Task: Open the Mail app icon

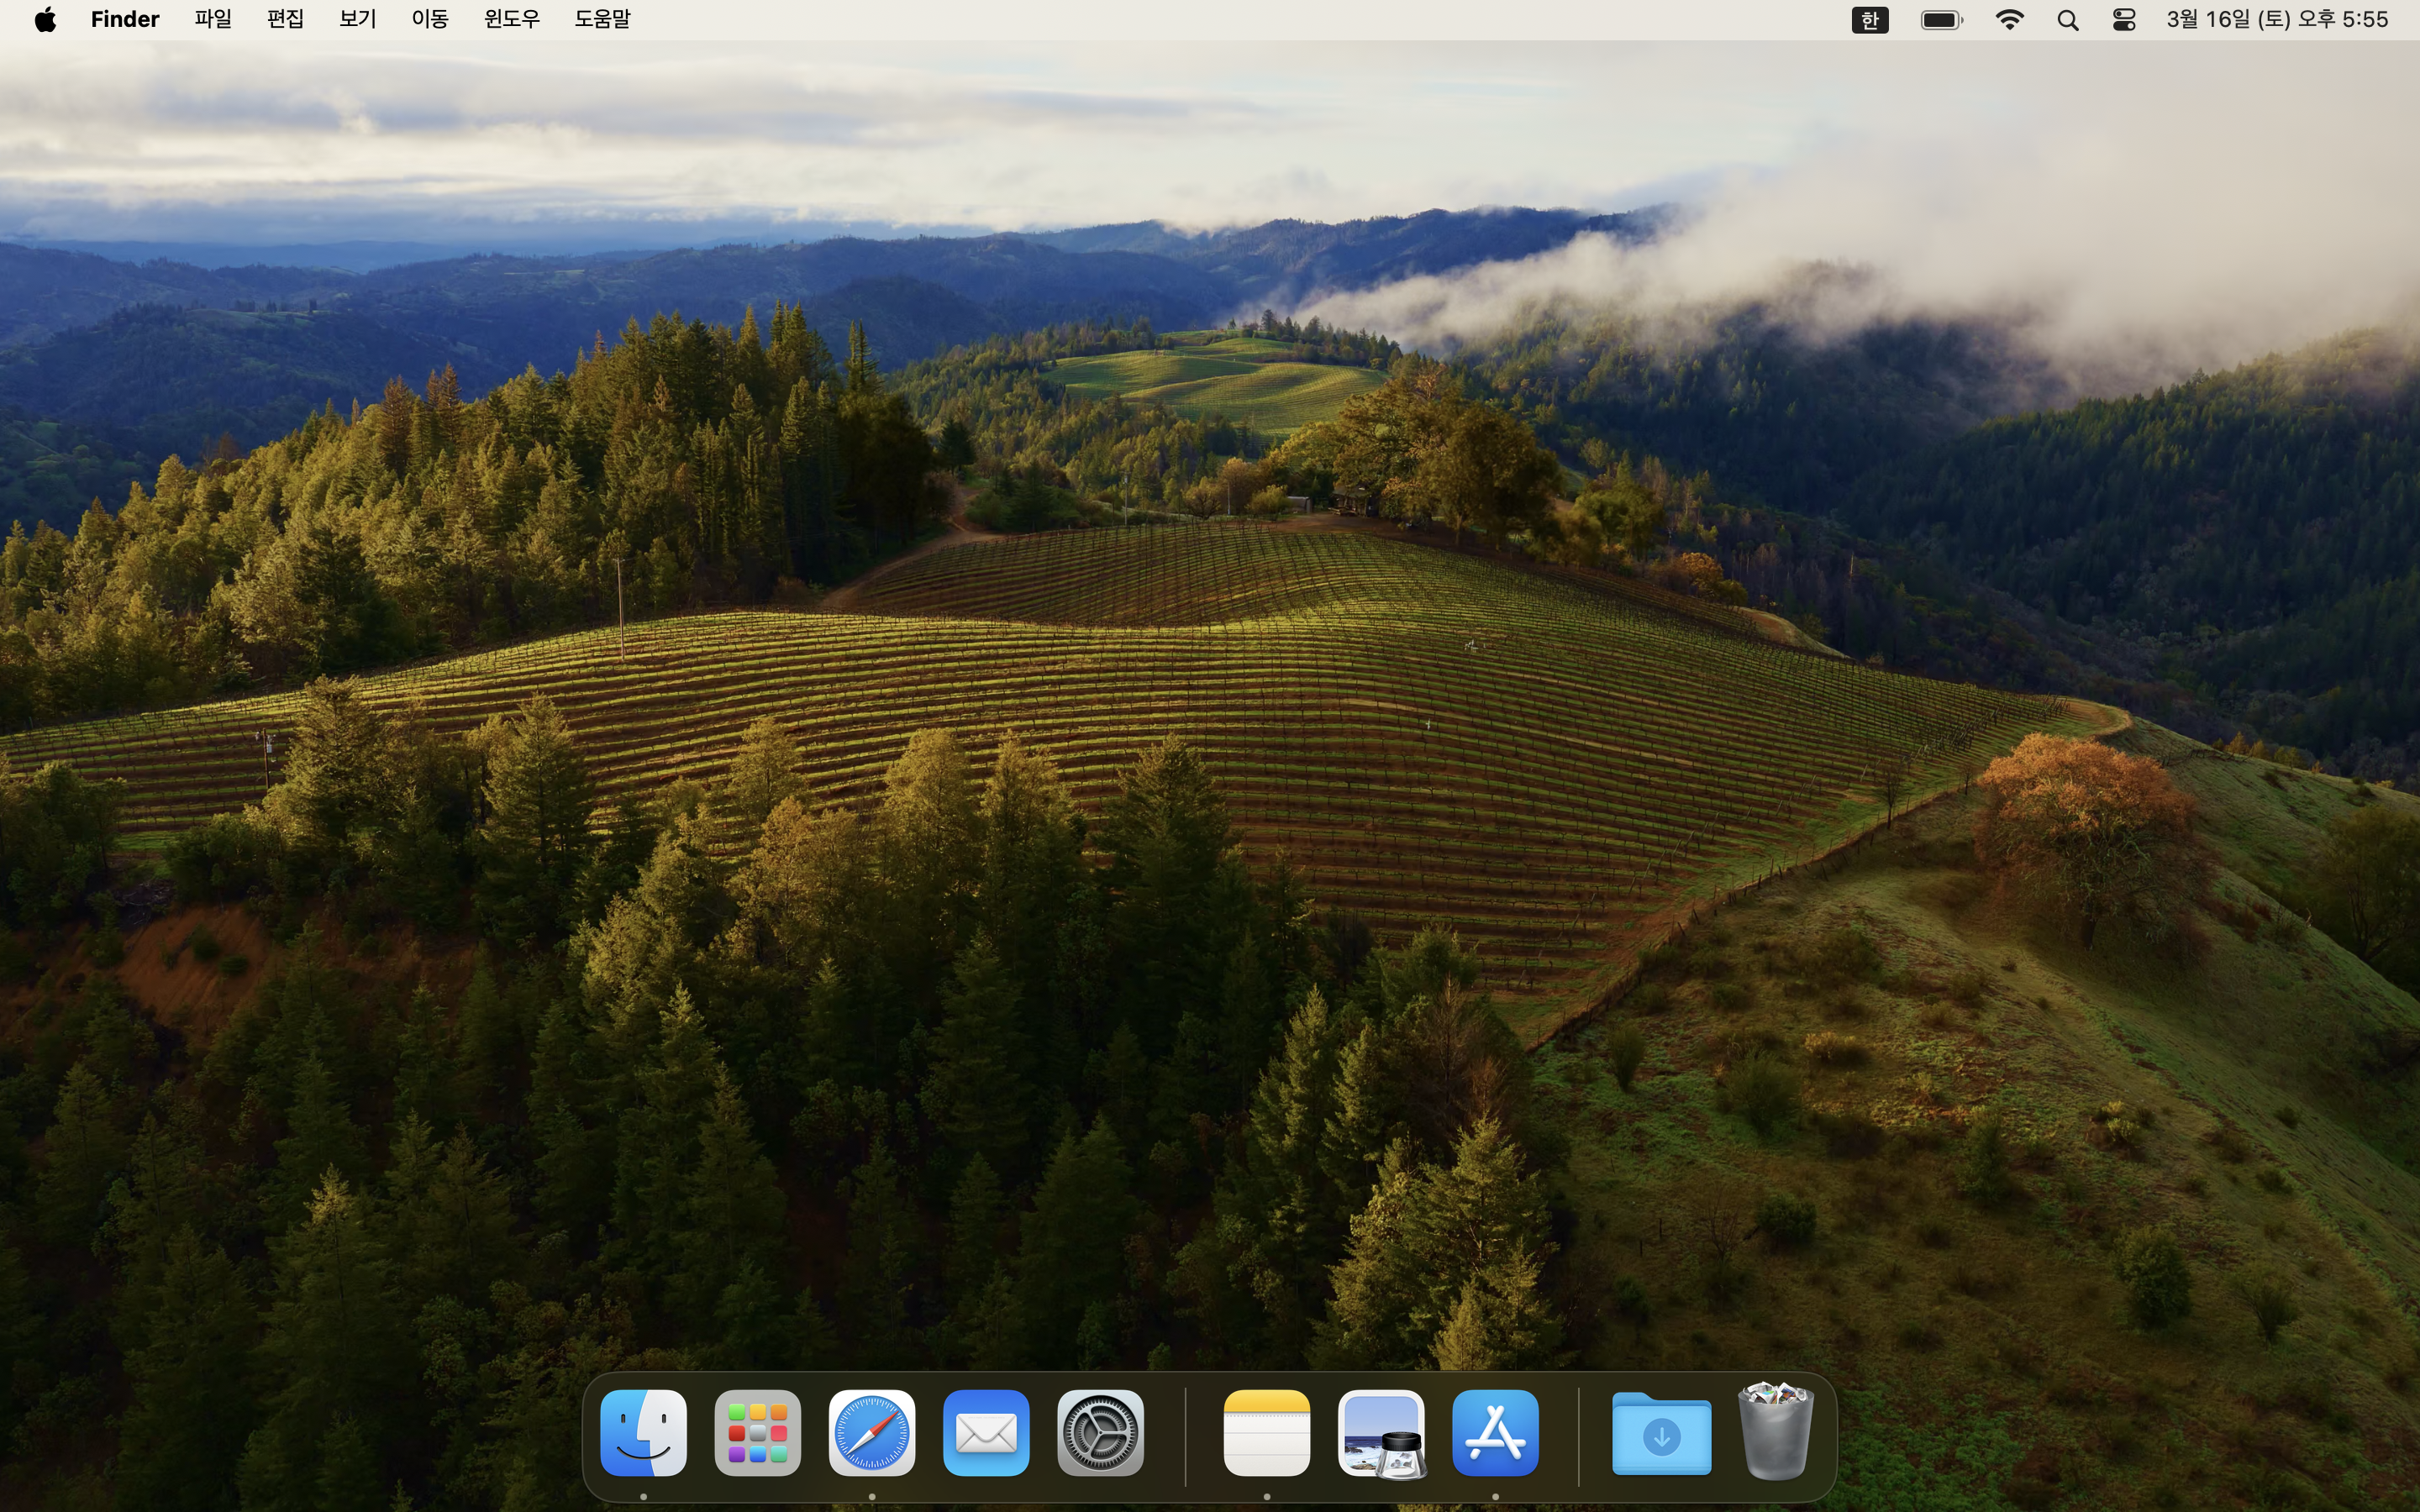Action: tap(985, 1432)
